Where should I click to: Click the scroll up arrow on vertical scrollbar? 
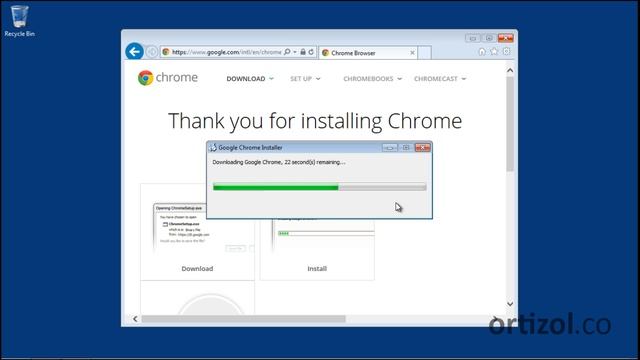point(510,70)
